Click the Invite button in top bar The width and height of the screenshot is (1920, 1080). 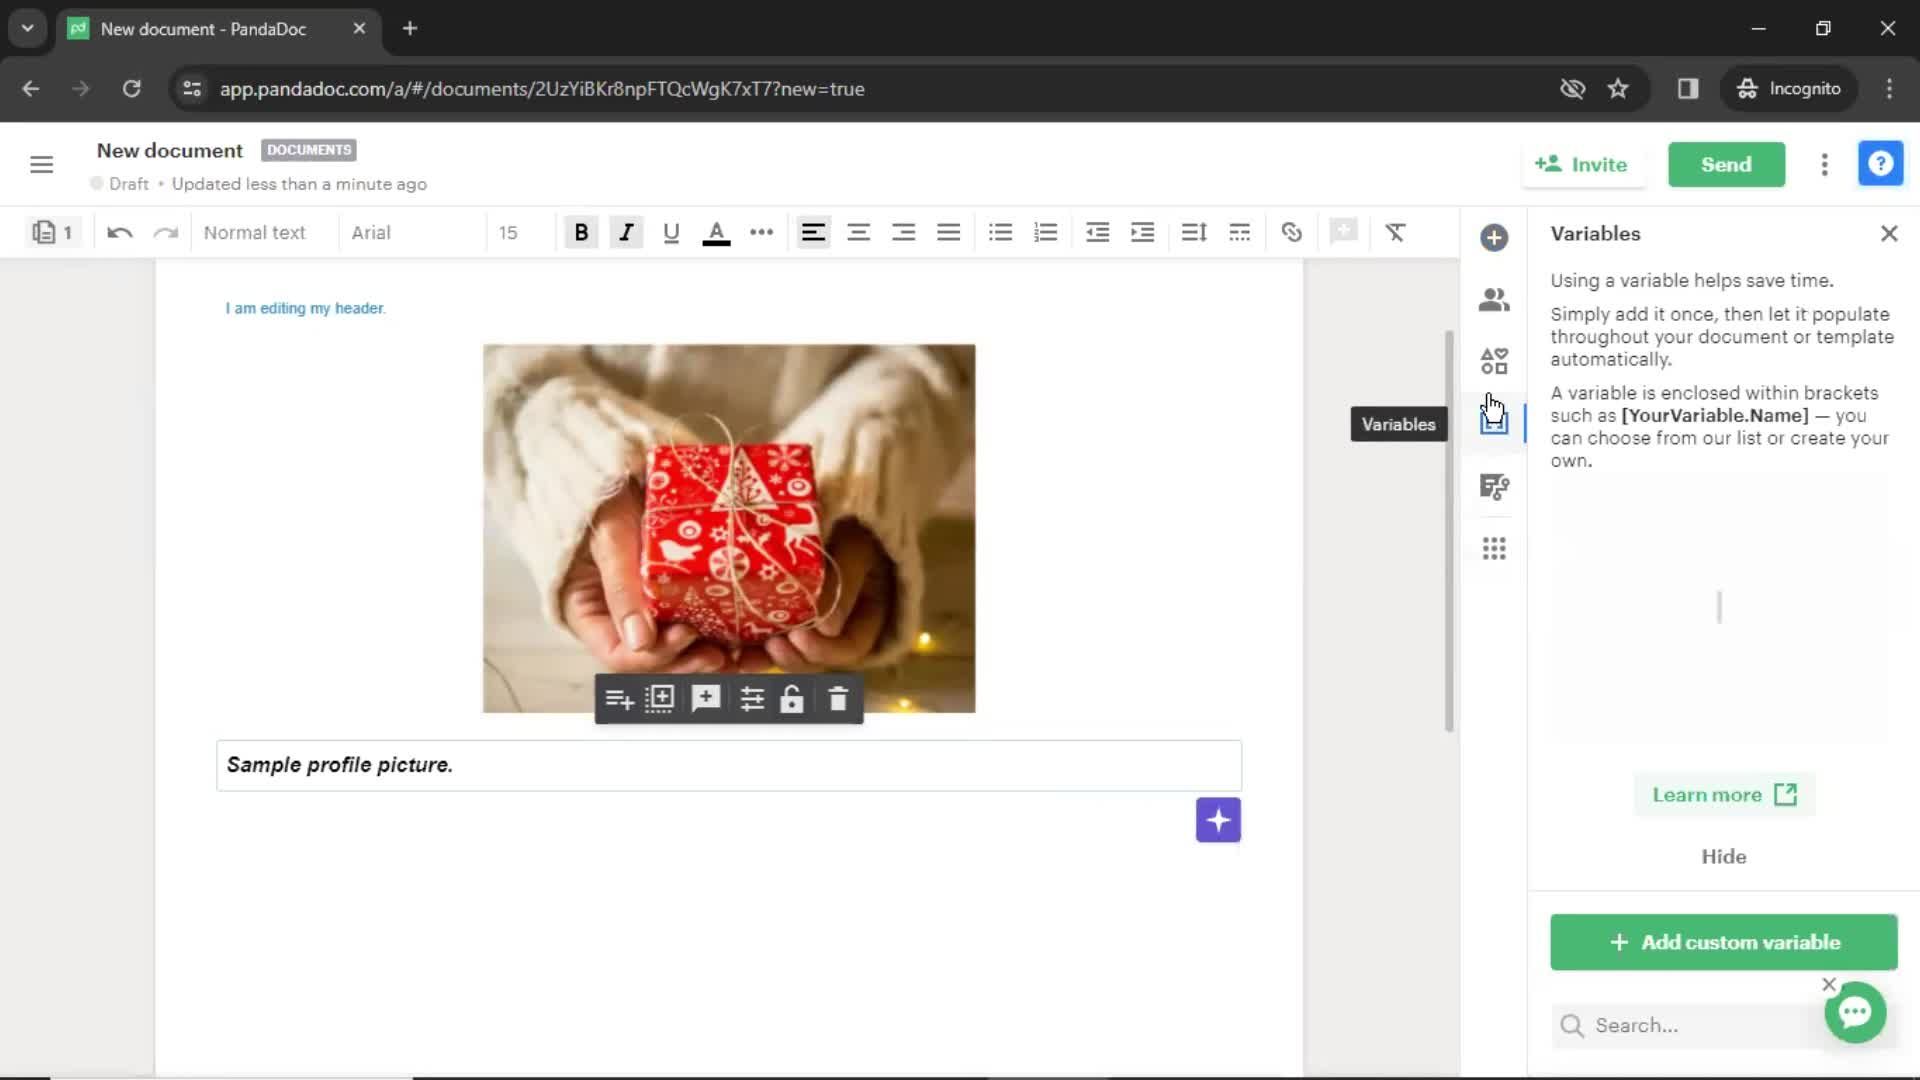(1582, 165)
